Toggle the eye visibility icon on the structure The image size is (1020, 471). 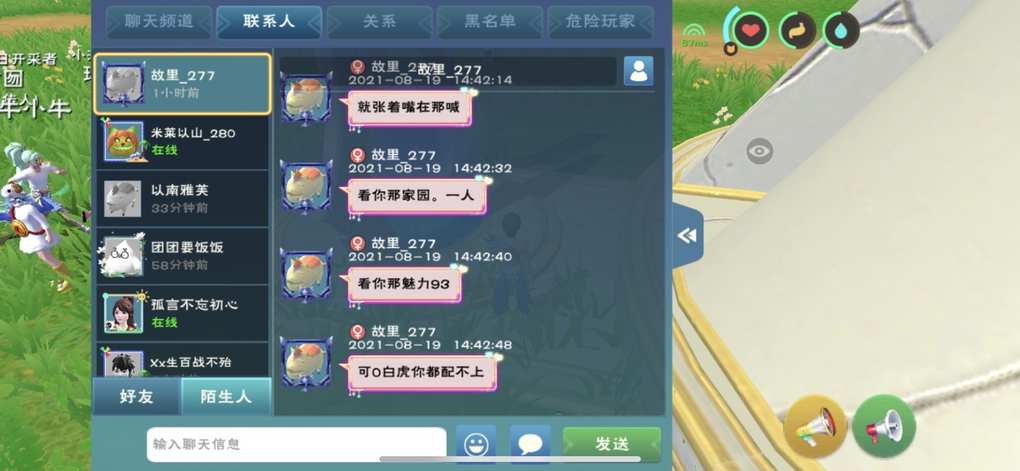coord(759,151)
